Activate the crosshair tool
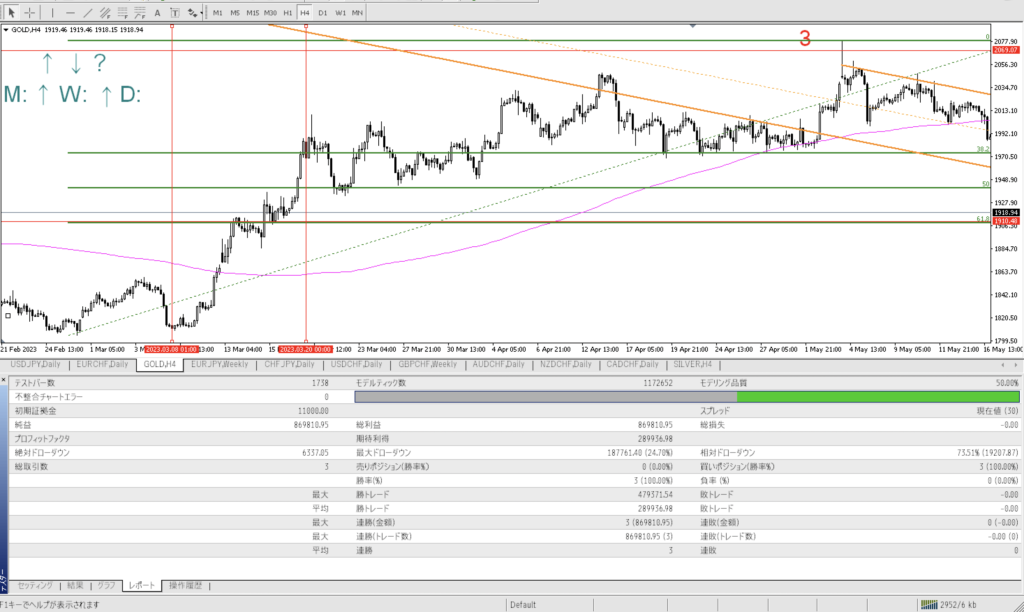Viewport: 1024px width, 612px height. coord(30,12)
